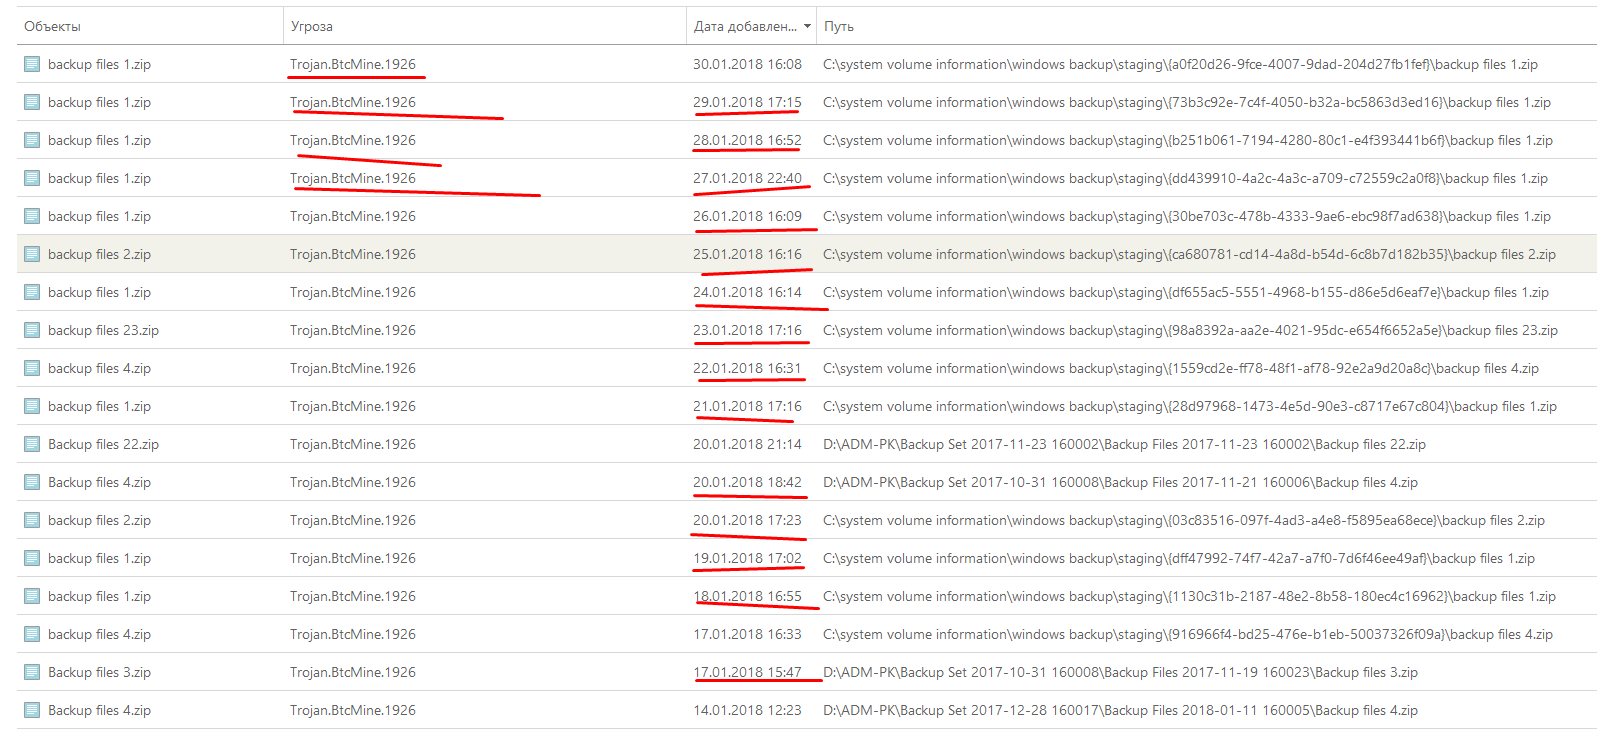
Task: Click Trojan.BtcMine.1926 in the 14.01.2018 12:23 row
Action: [x=353, y=710]
